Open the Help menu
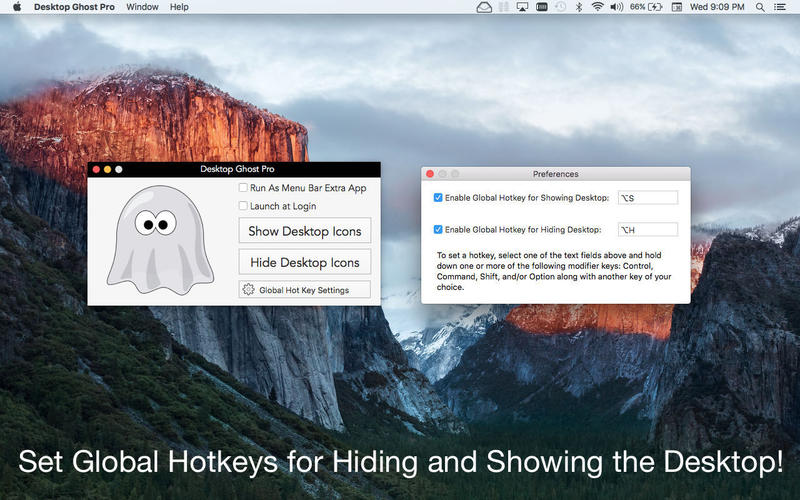This screenshot has height=500, width=800. point(179,7)
